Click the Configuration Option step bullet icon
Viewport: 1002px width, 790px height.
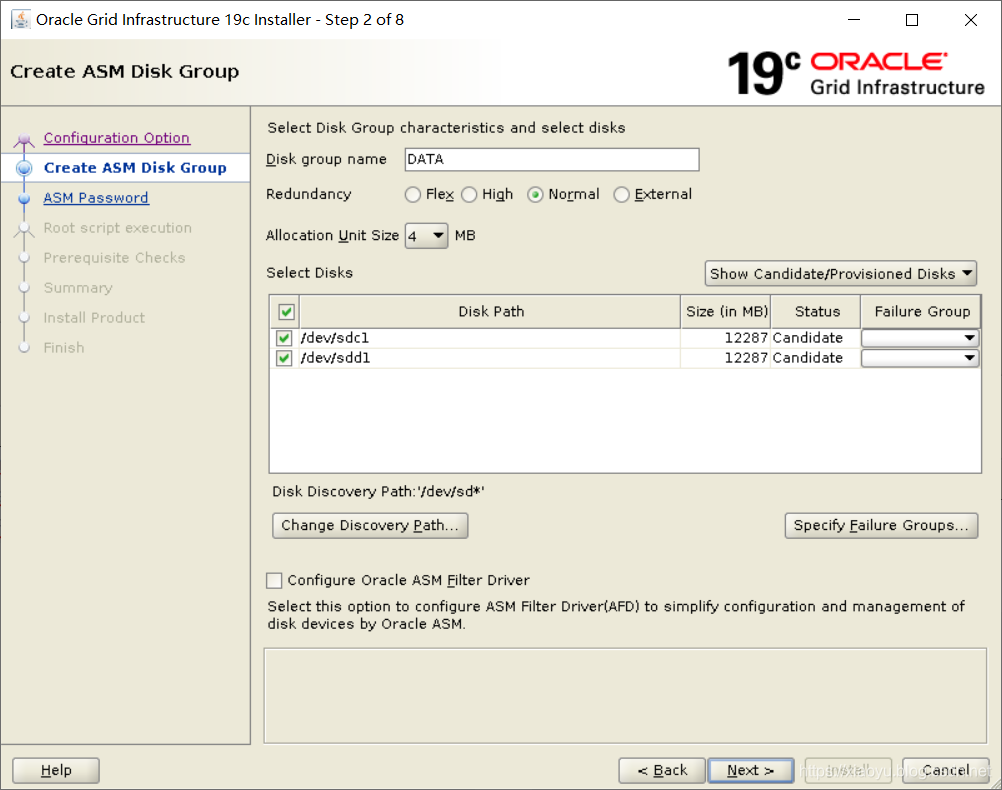click(x=24, y=139)
